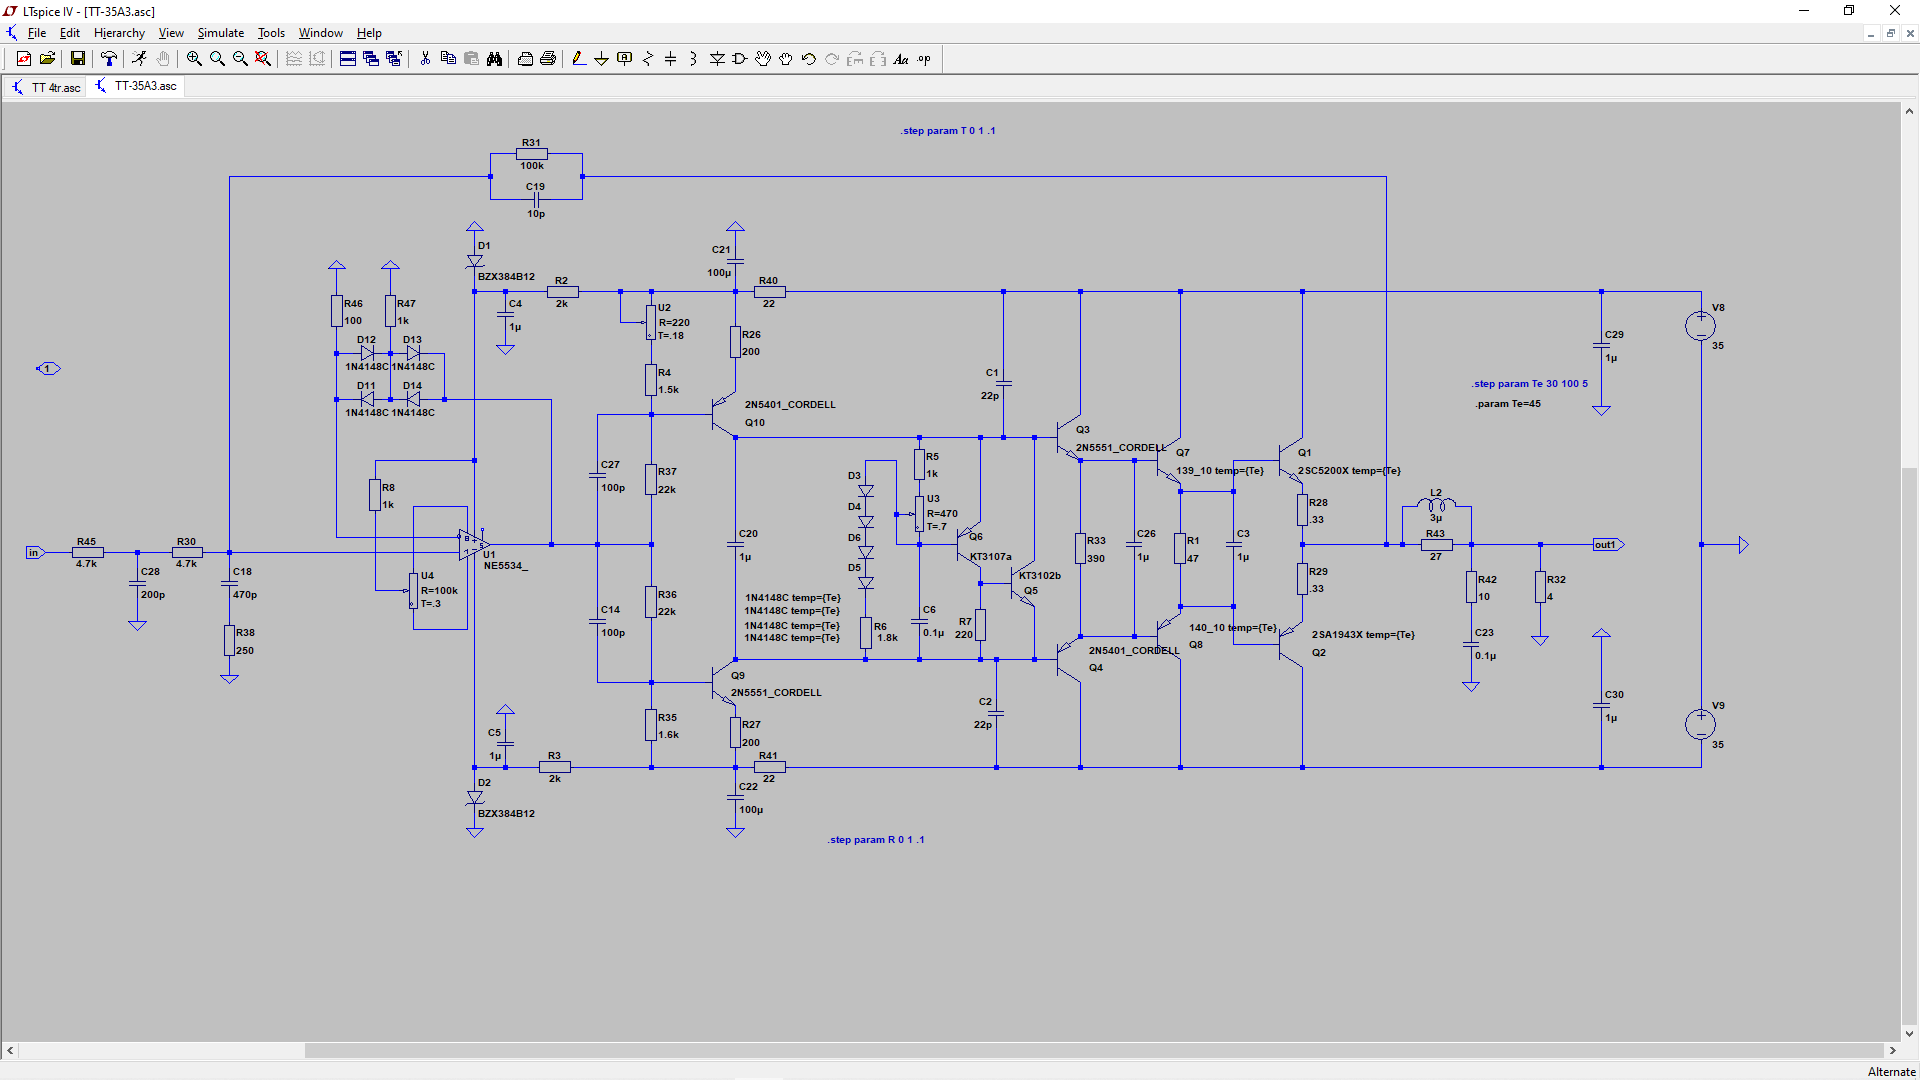Click the Save diskette icon

coord(77,59)
